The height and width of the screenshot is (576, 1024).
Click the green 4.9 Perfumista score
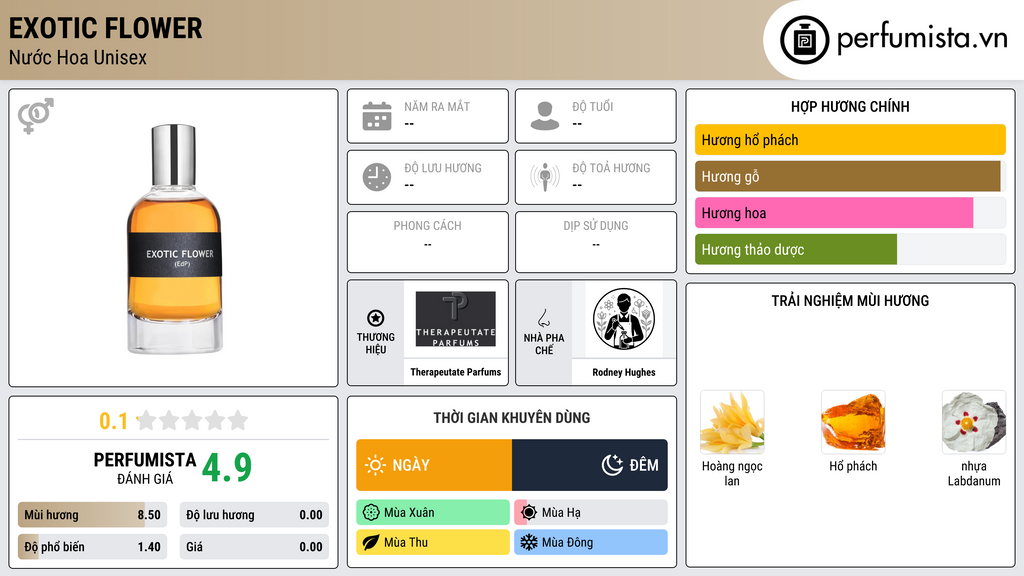pyautogui.click(x=227, y=468)
